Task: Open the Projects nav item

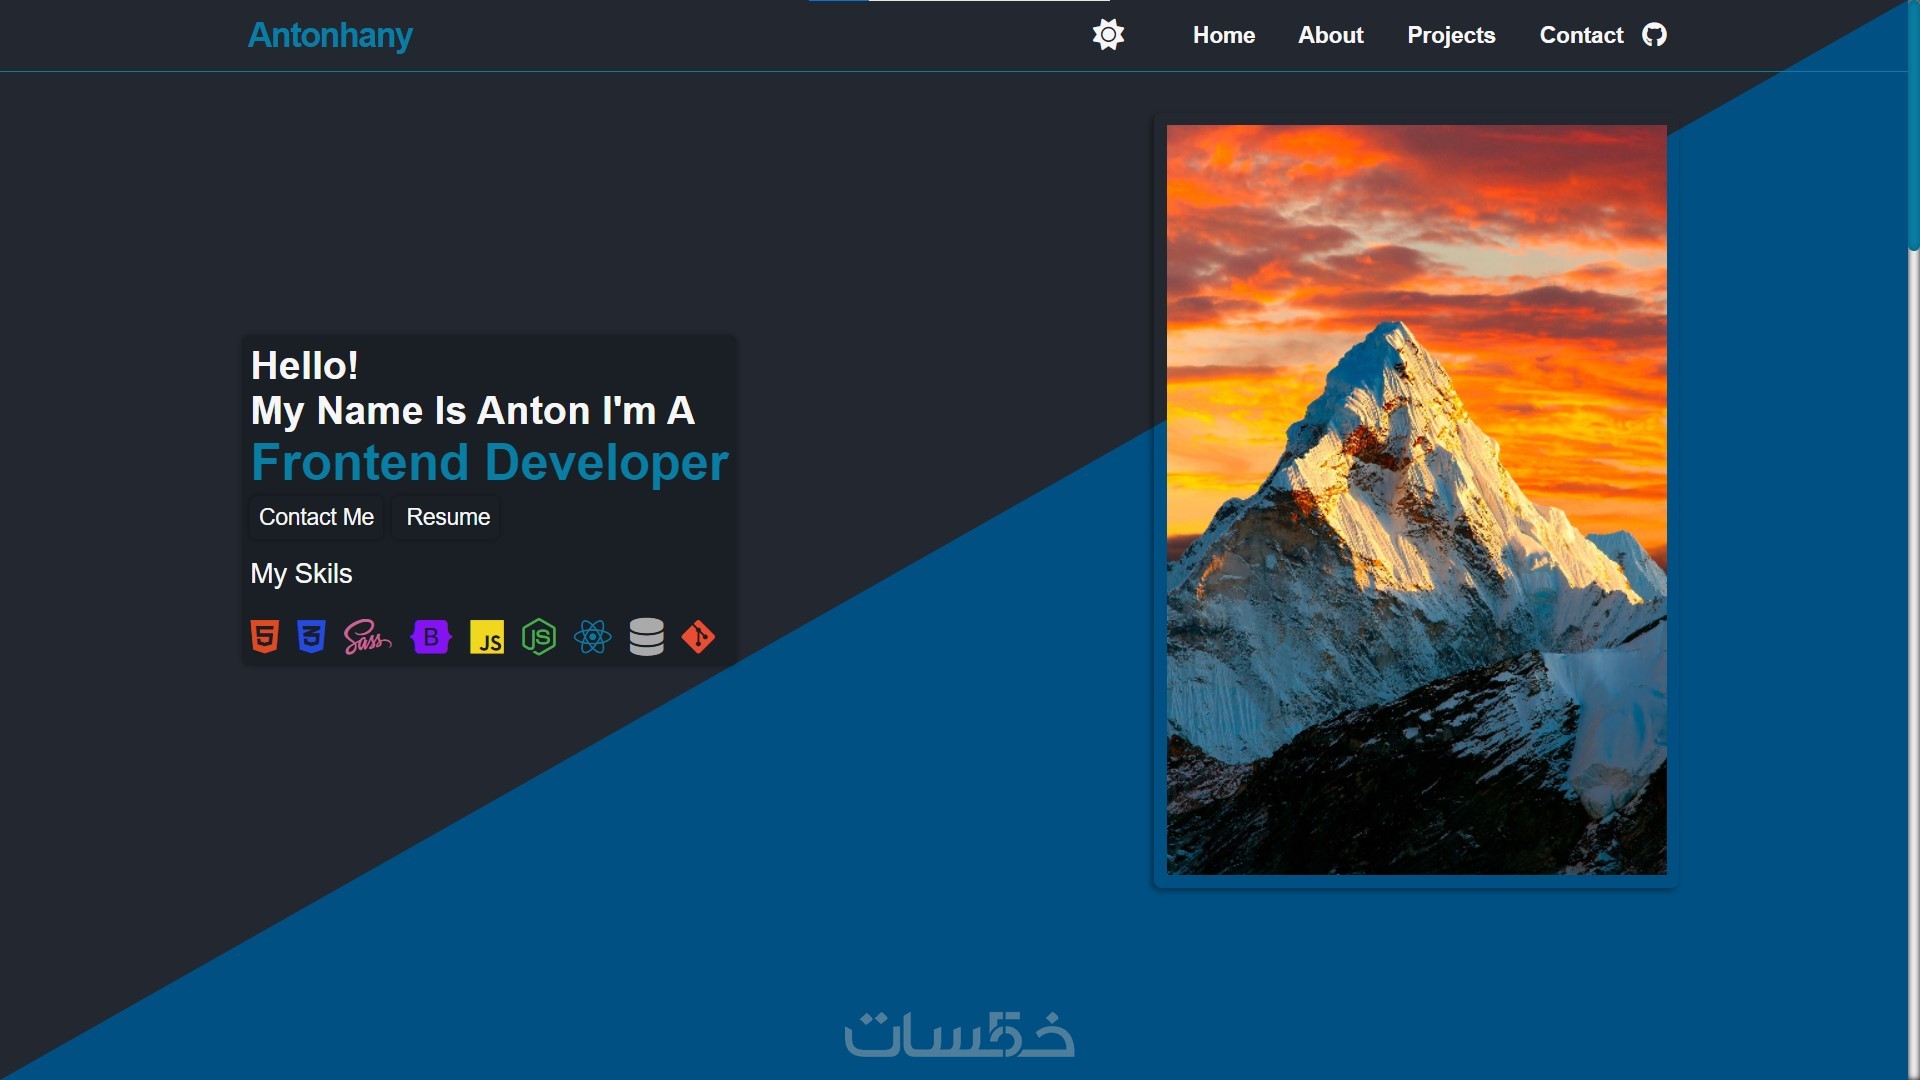Action: 1451,35
